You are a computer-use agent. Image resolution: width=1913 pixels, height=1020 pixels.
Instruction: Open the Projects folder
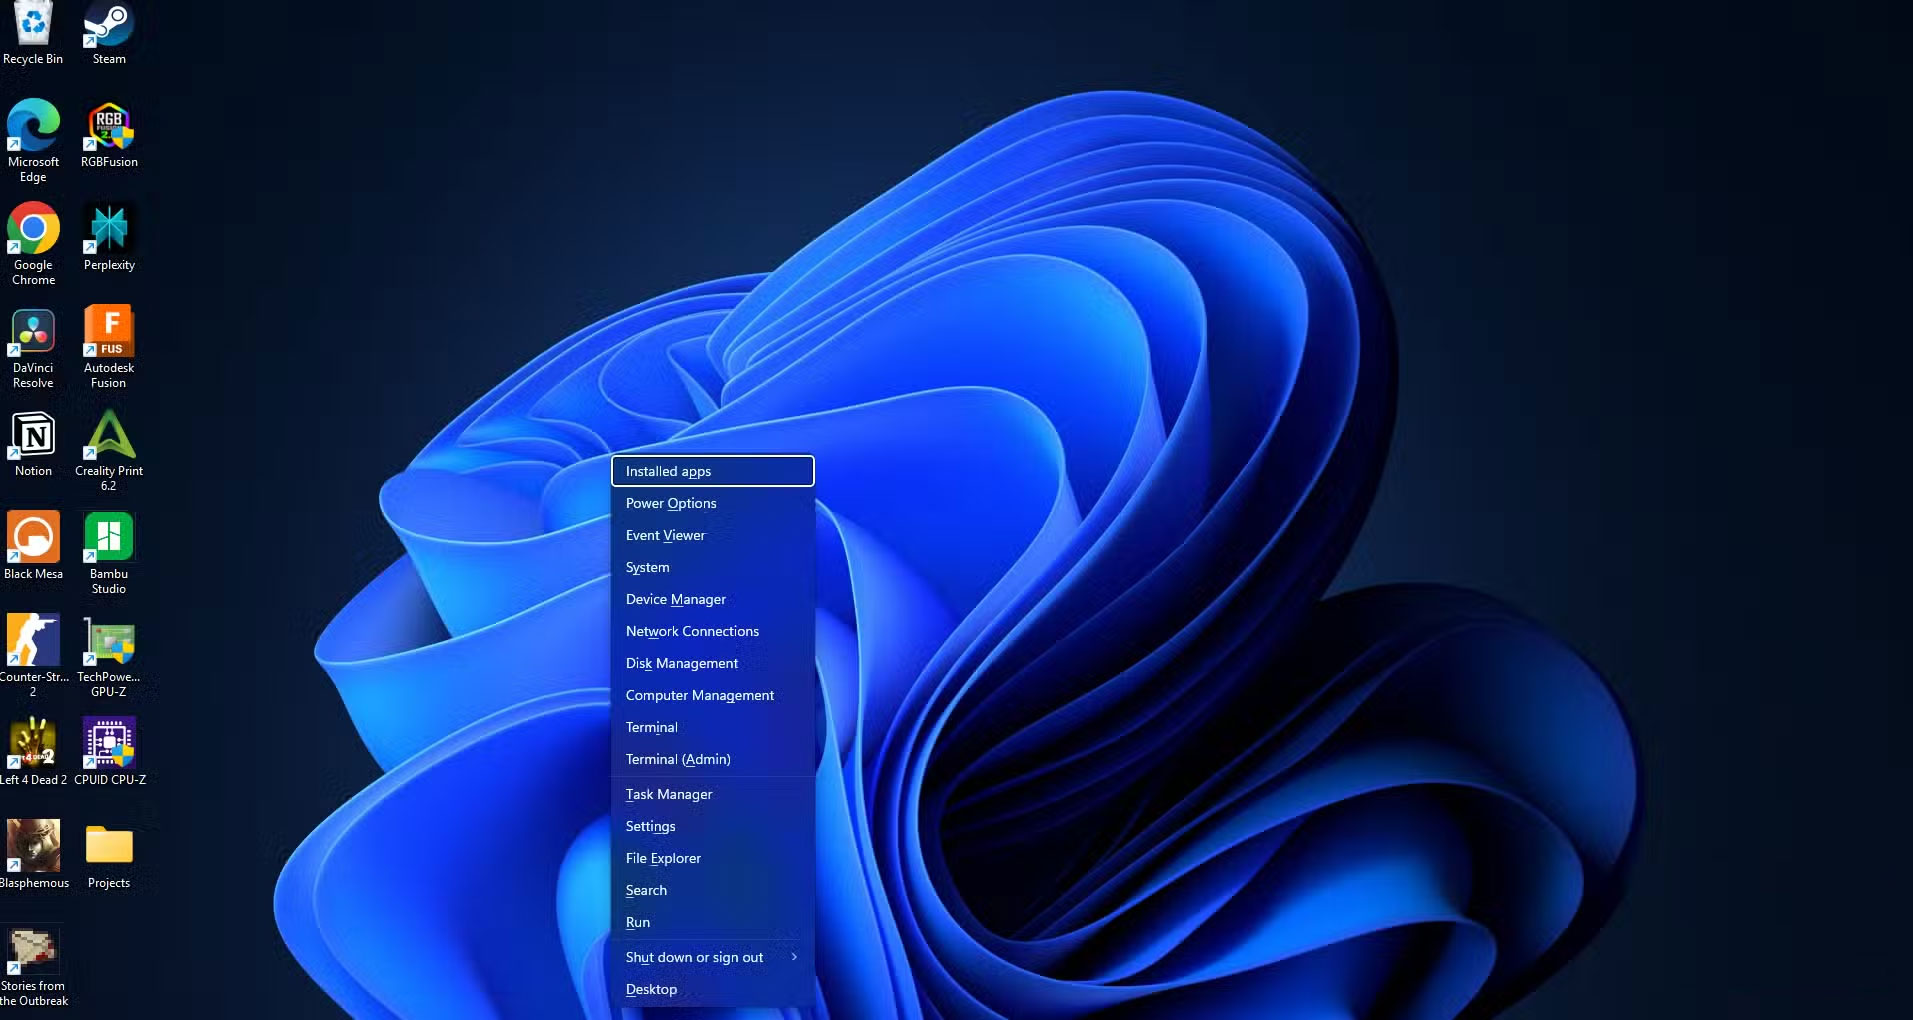pyautogui.click(x=108, y=845)
